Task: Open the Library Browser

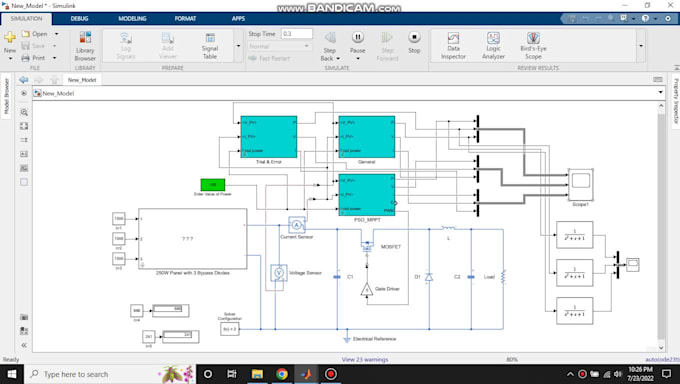Action: (85, 46)
